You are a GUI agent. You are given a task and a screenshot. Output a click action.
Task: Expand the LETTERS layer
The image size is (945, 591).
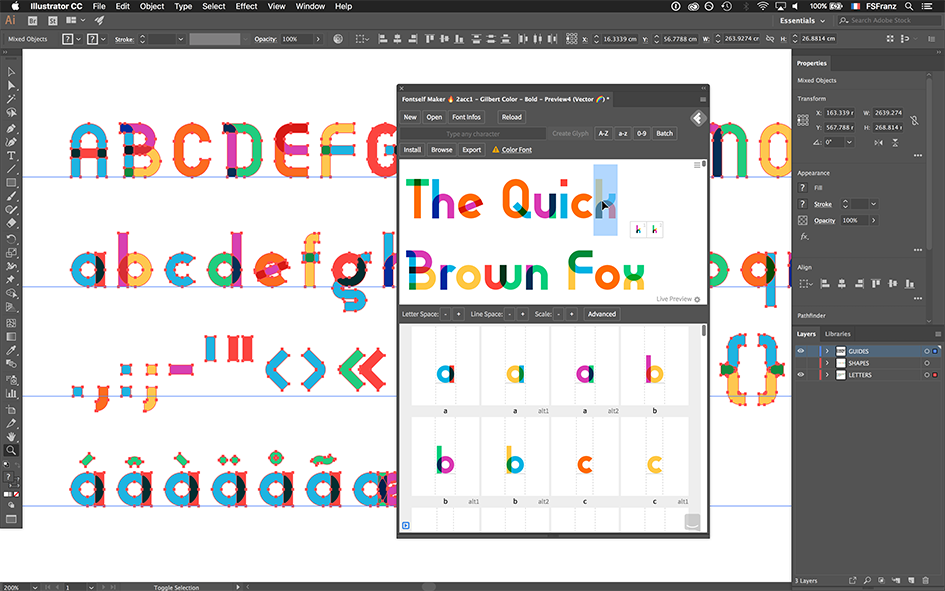coord(827,375)
